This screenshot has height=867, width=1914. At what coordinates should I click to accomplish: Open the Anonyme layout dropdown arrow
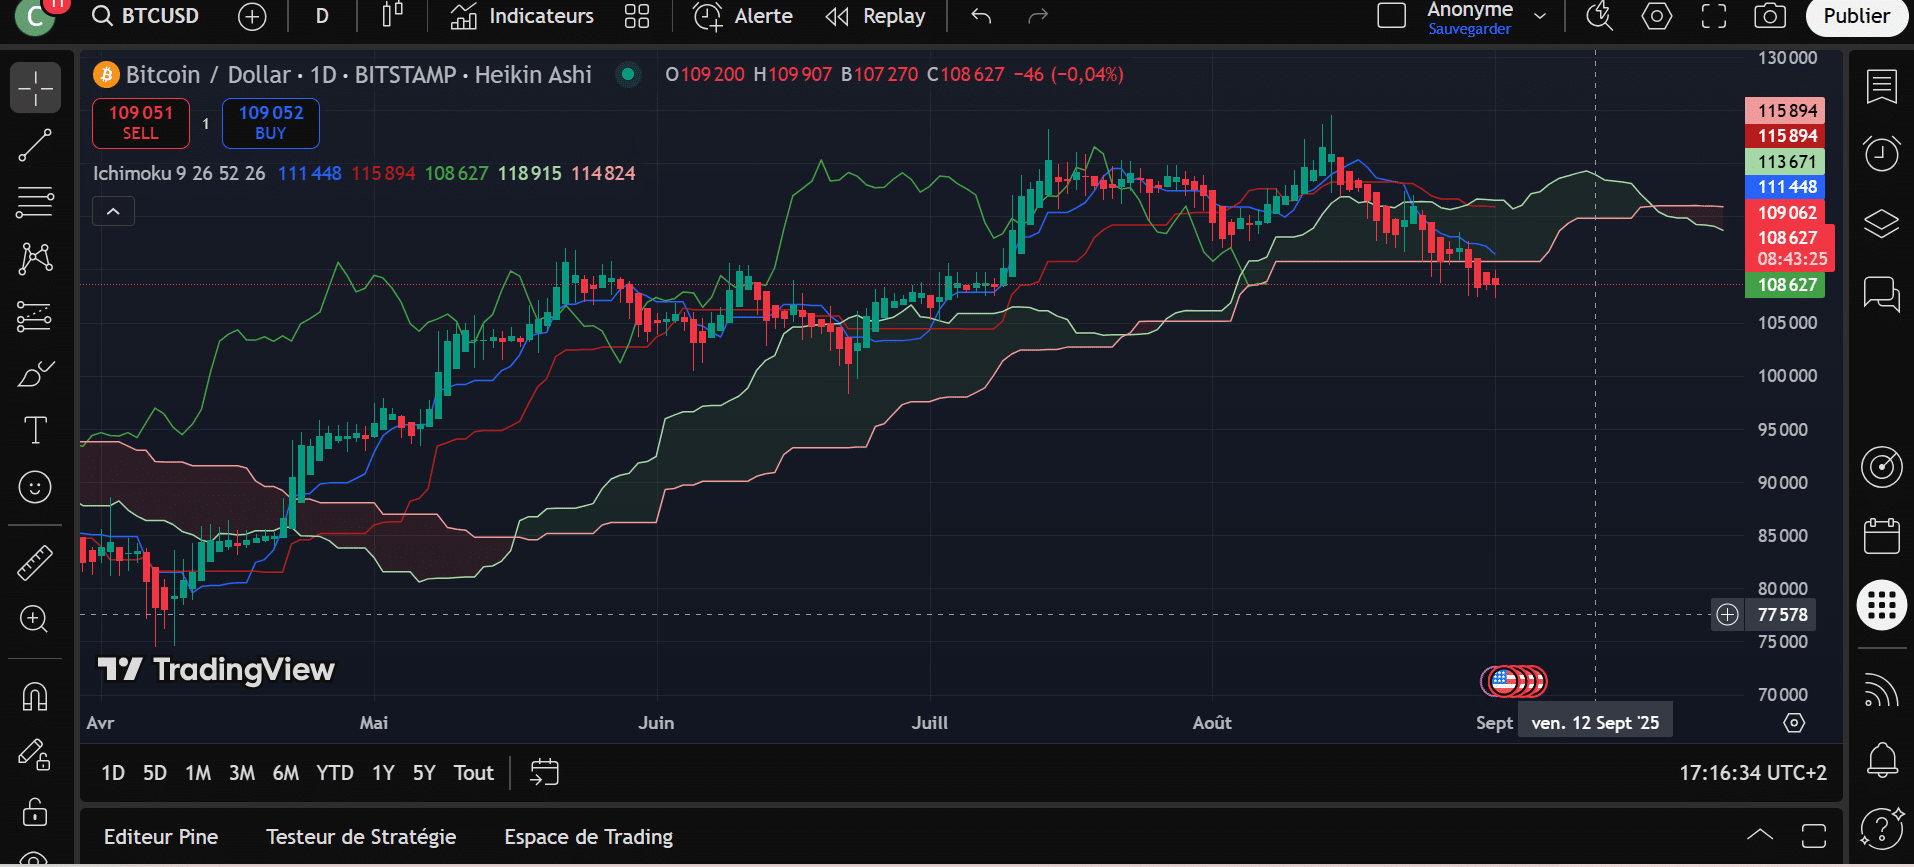[1540, 16]
